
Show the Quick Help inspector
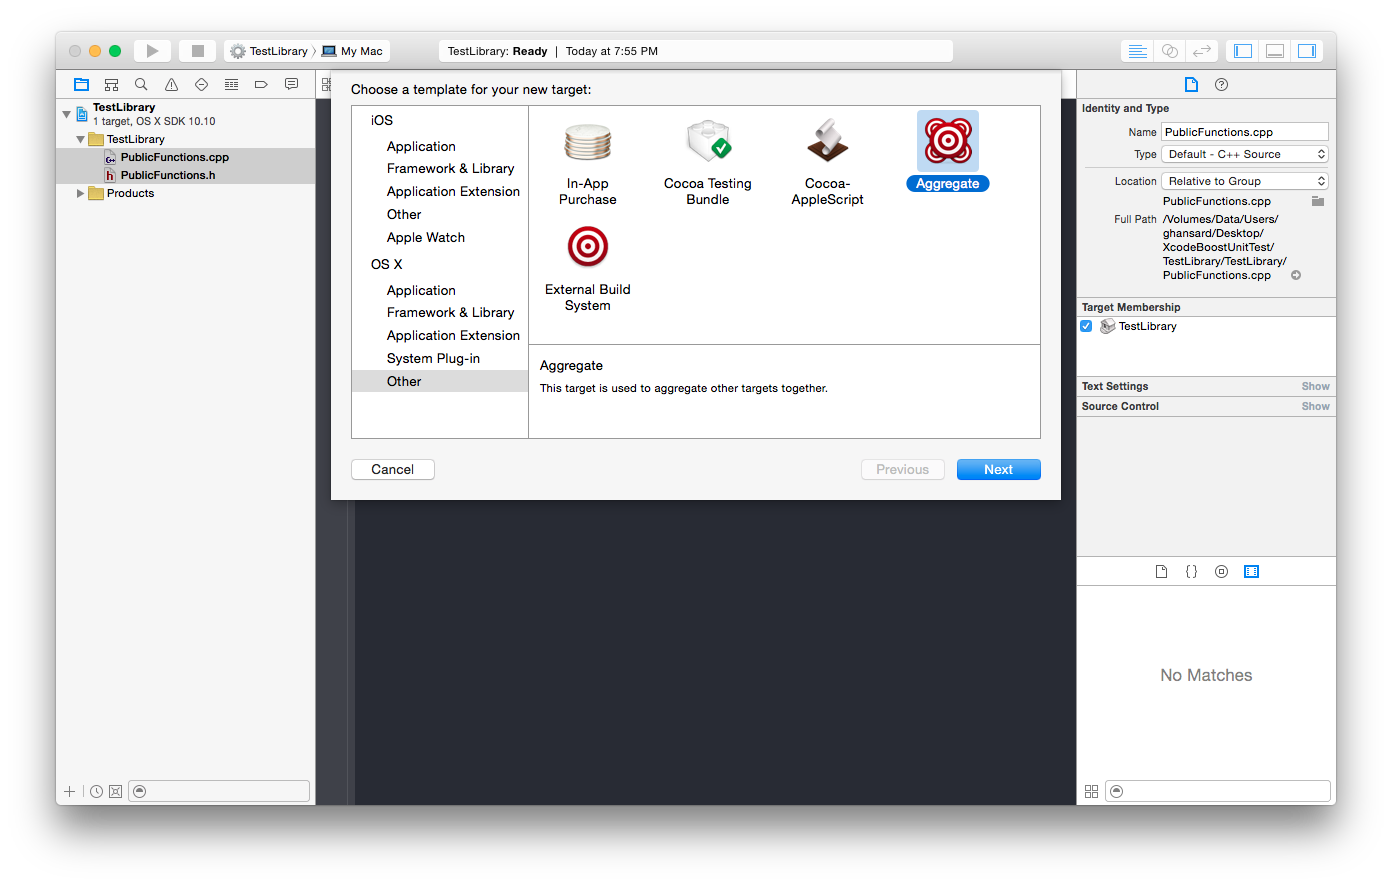pyautogui.click(x=1221, y=84)
